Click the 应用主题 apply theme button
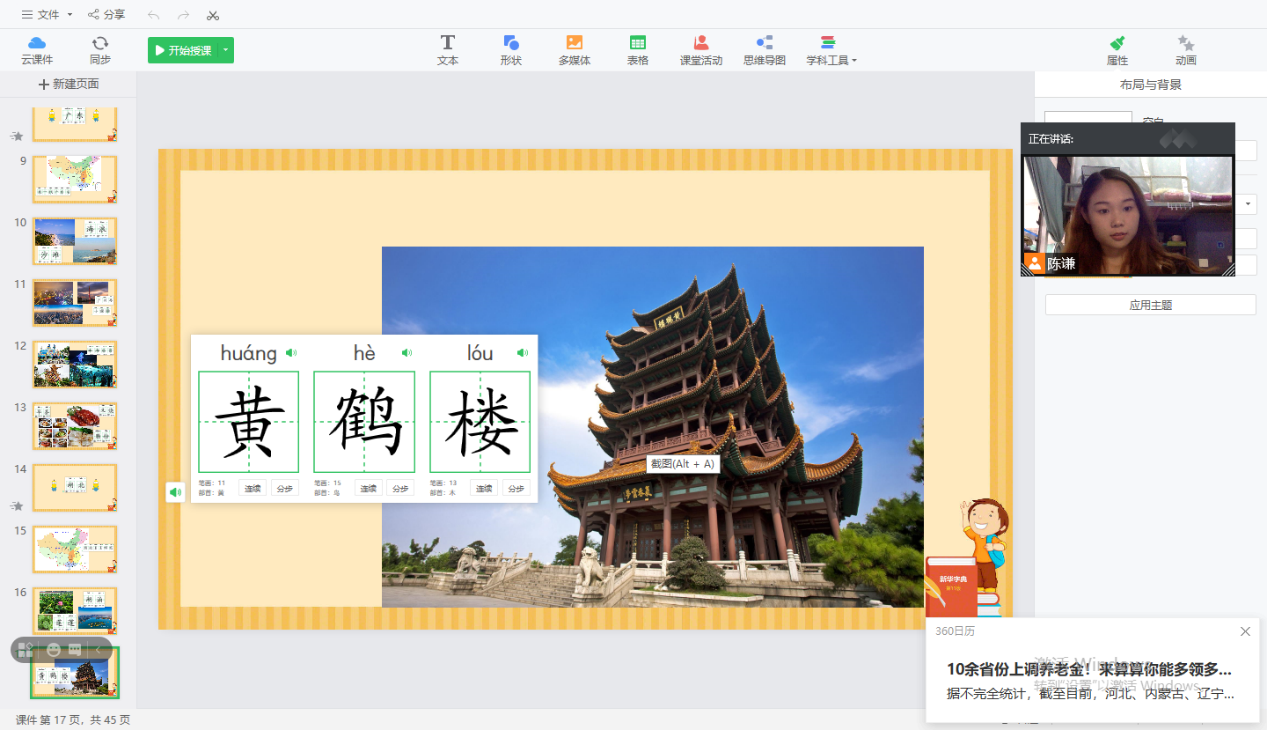Image resolution: width=1267 pixels, height=730 pixels. (1150, 305)
